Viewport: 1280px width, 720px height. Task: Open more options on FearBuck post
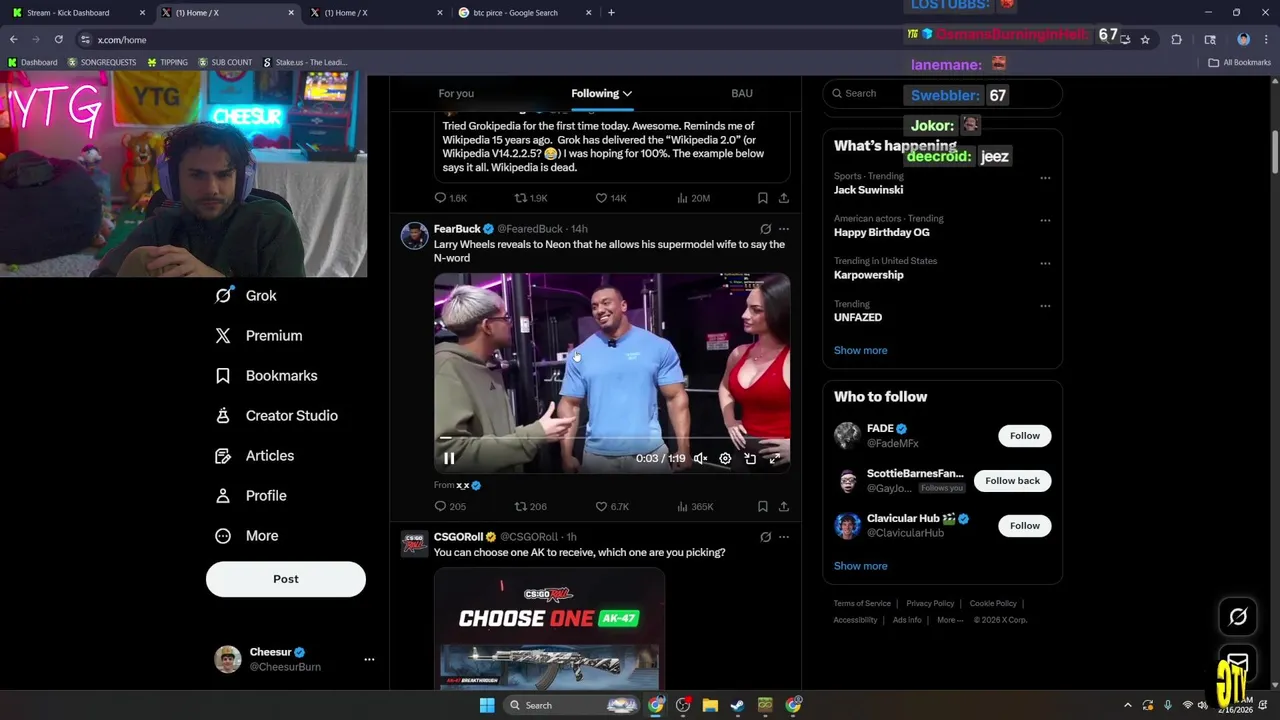point(784,229)
